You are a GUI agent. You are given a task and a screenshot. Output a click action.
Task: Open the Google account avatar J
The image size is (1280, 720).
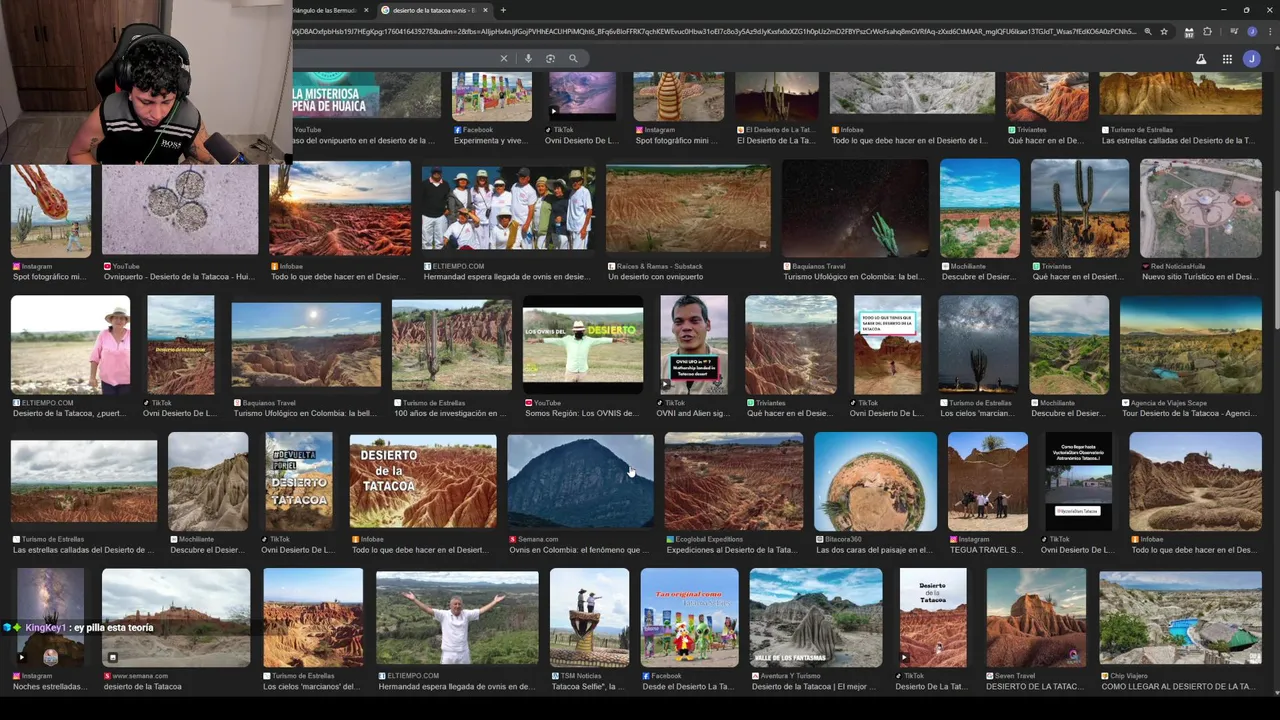(x=1252, y=59)
